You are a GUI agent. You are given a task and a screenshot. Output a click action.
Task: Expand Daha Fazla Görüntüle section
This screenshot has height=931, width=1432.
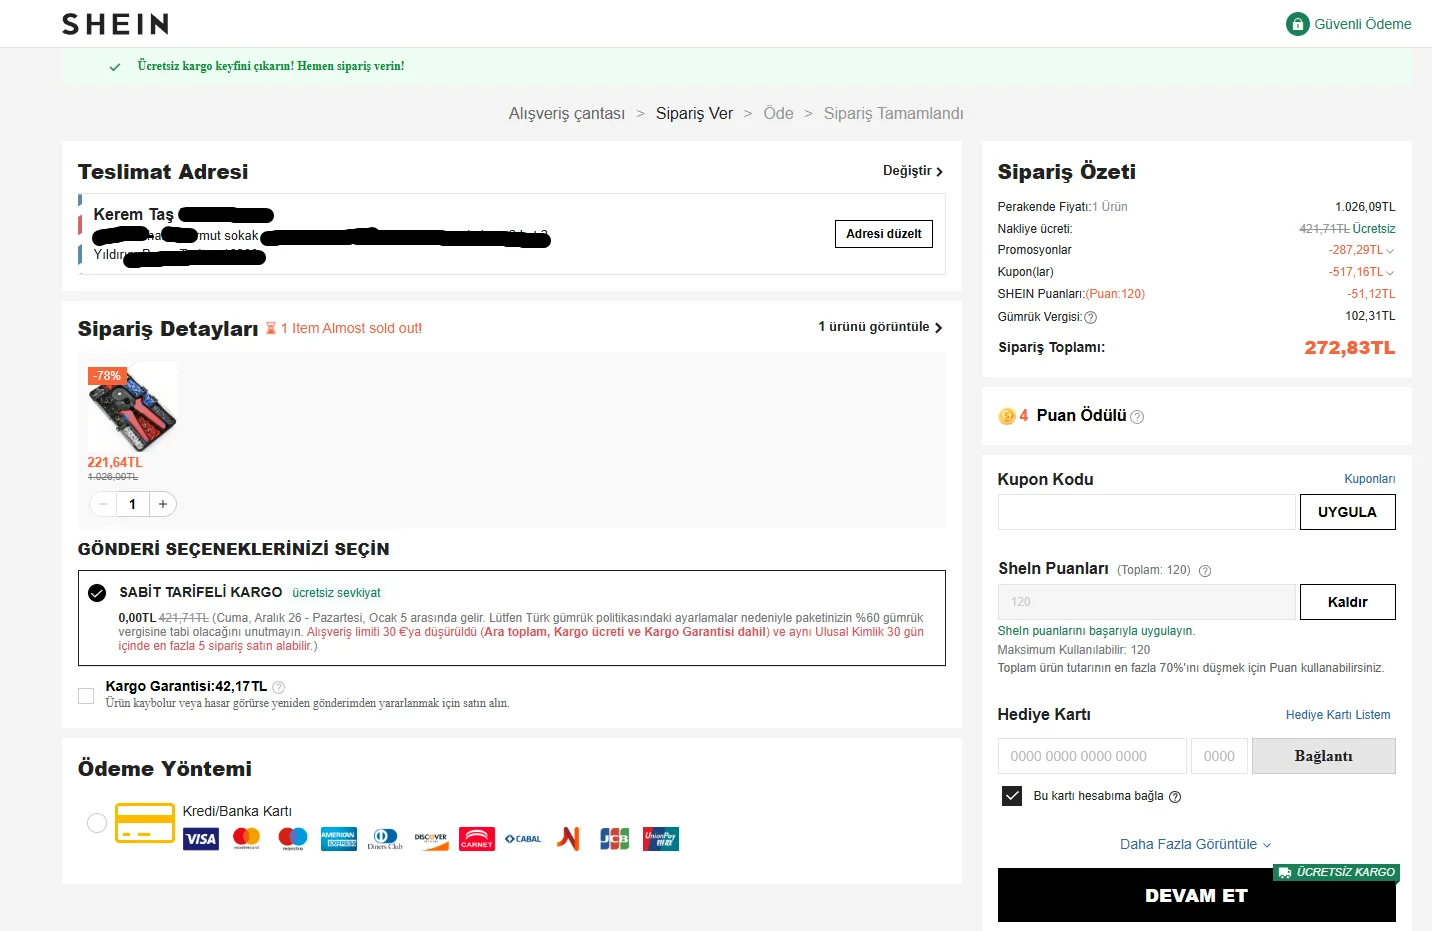pos(1196,844)
